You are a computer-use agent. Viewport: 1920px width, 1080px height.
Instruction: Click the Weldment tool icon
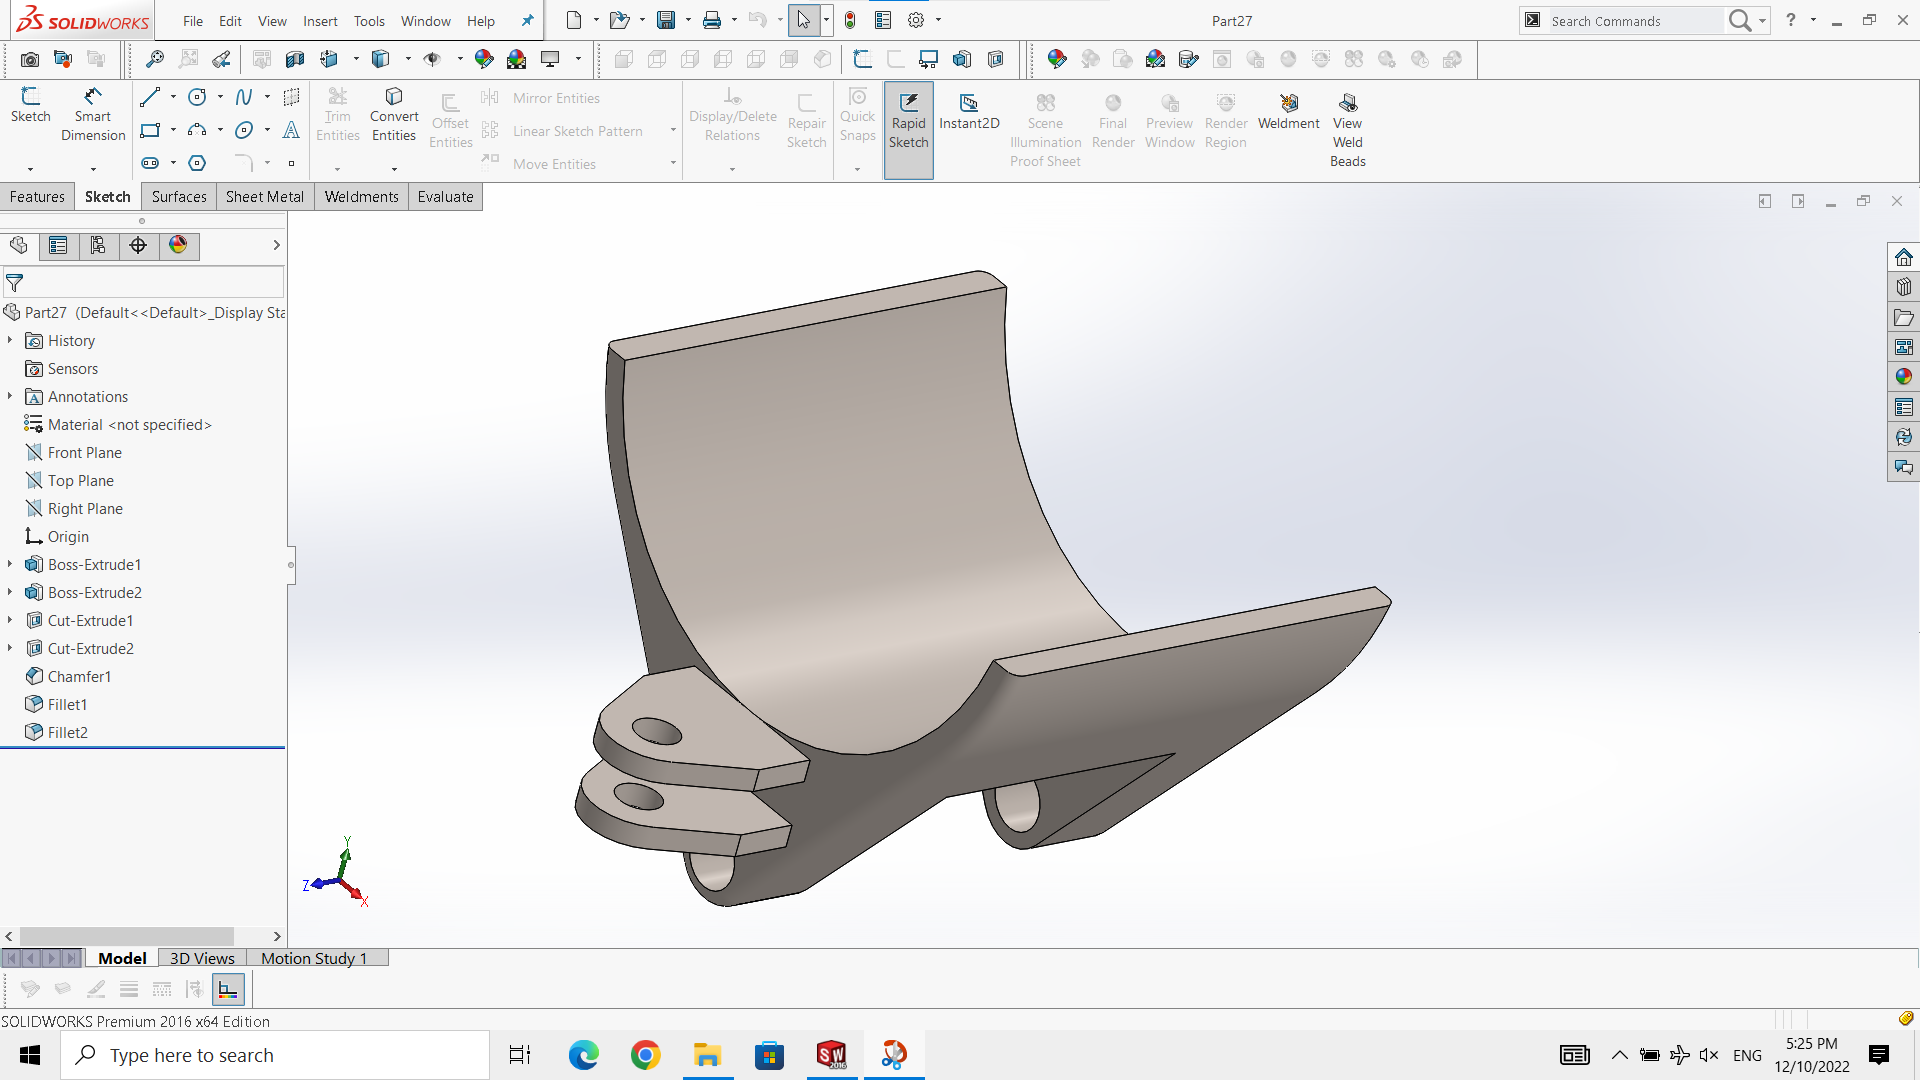pos(1289,111)
